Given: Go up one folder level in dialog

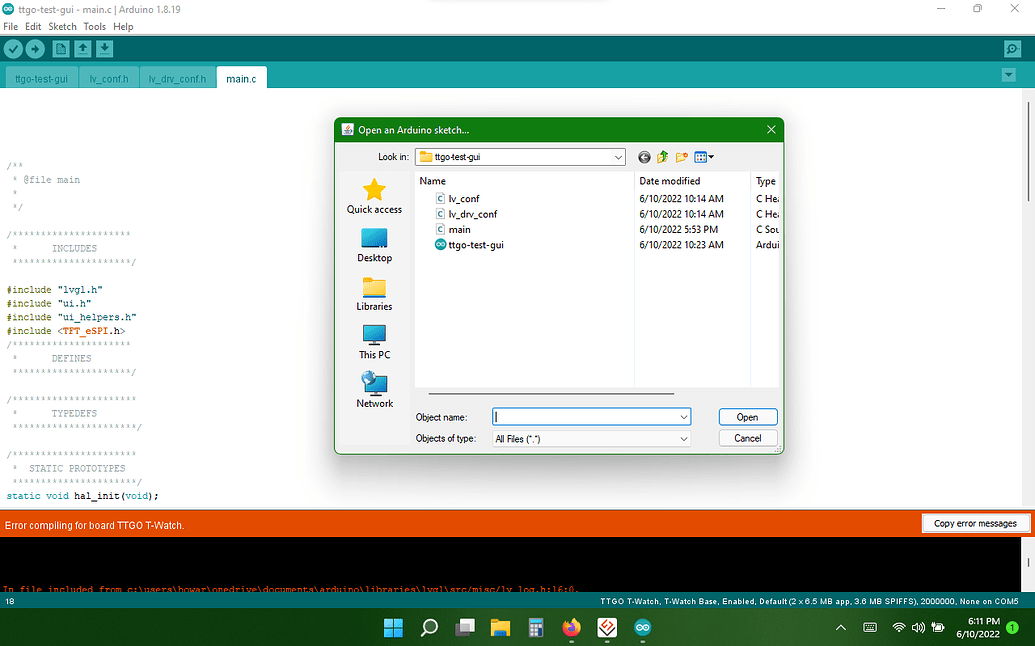Looking at the screenshot, I should (662, 157).
